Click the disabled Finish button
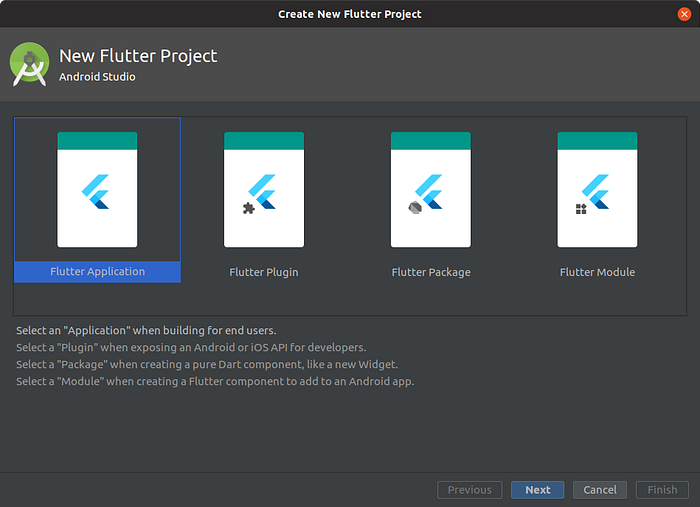 [662, 490]
